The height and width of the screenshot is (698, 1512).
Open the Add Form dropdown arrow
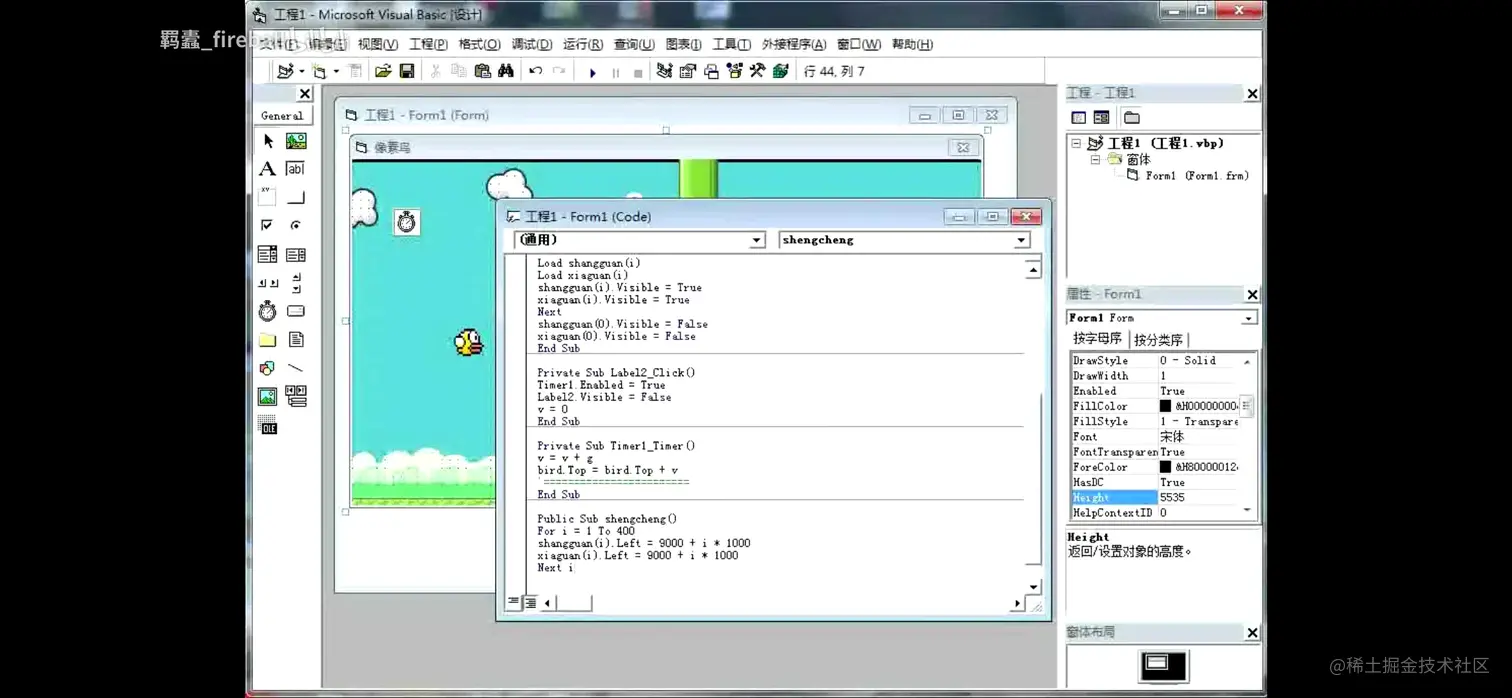tap(336, 71)
